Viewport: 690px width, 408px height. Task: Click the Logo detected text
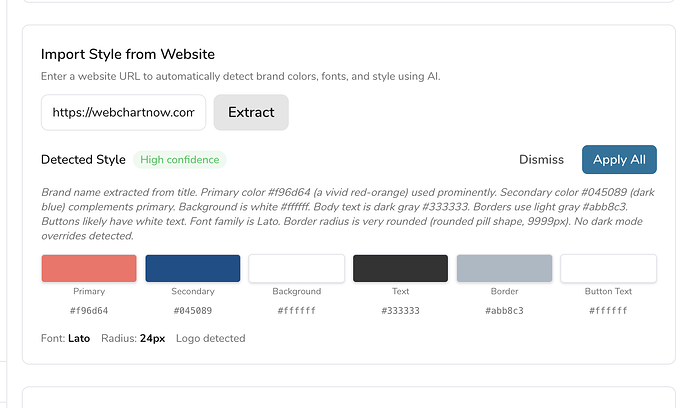210,339
